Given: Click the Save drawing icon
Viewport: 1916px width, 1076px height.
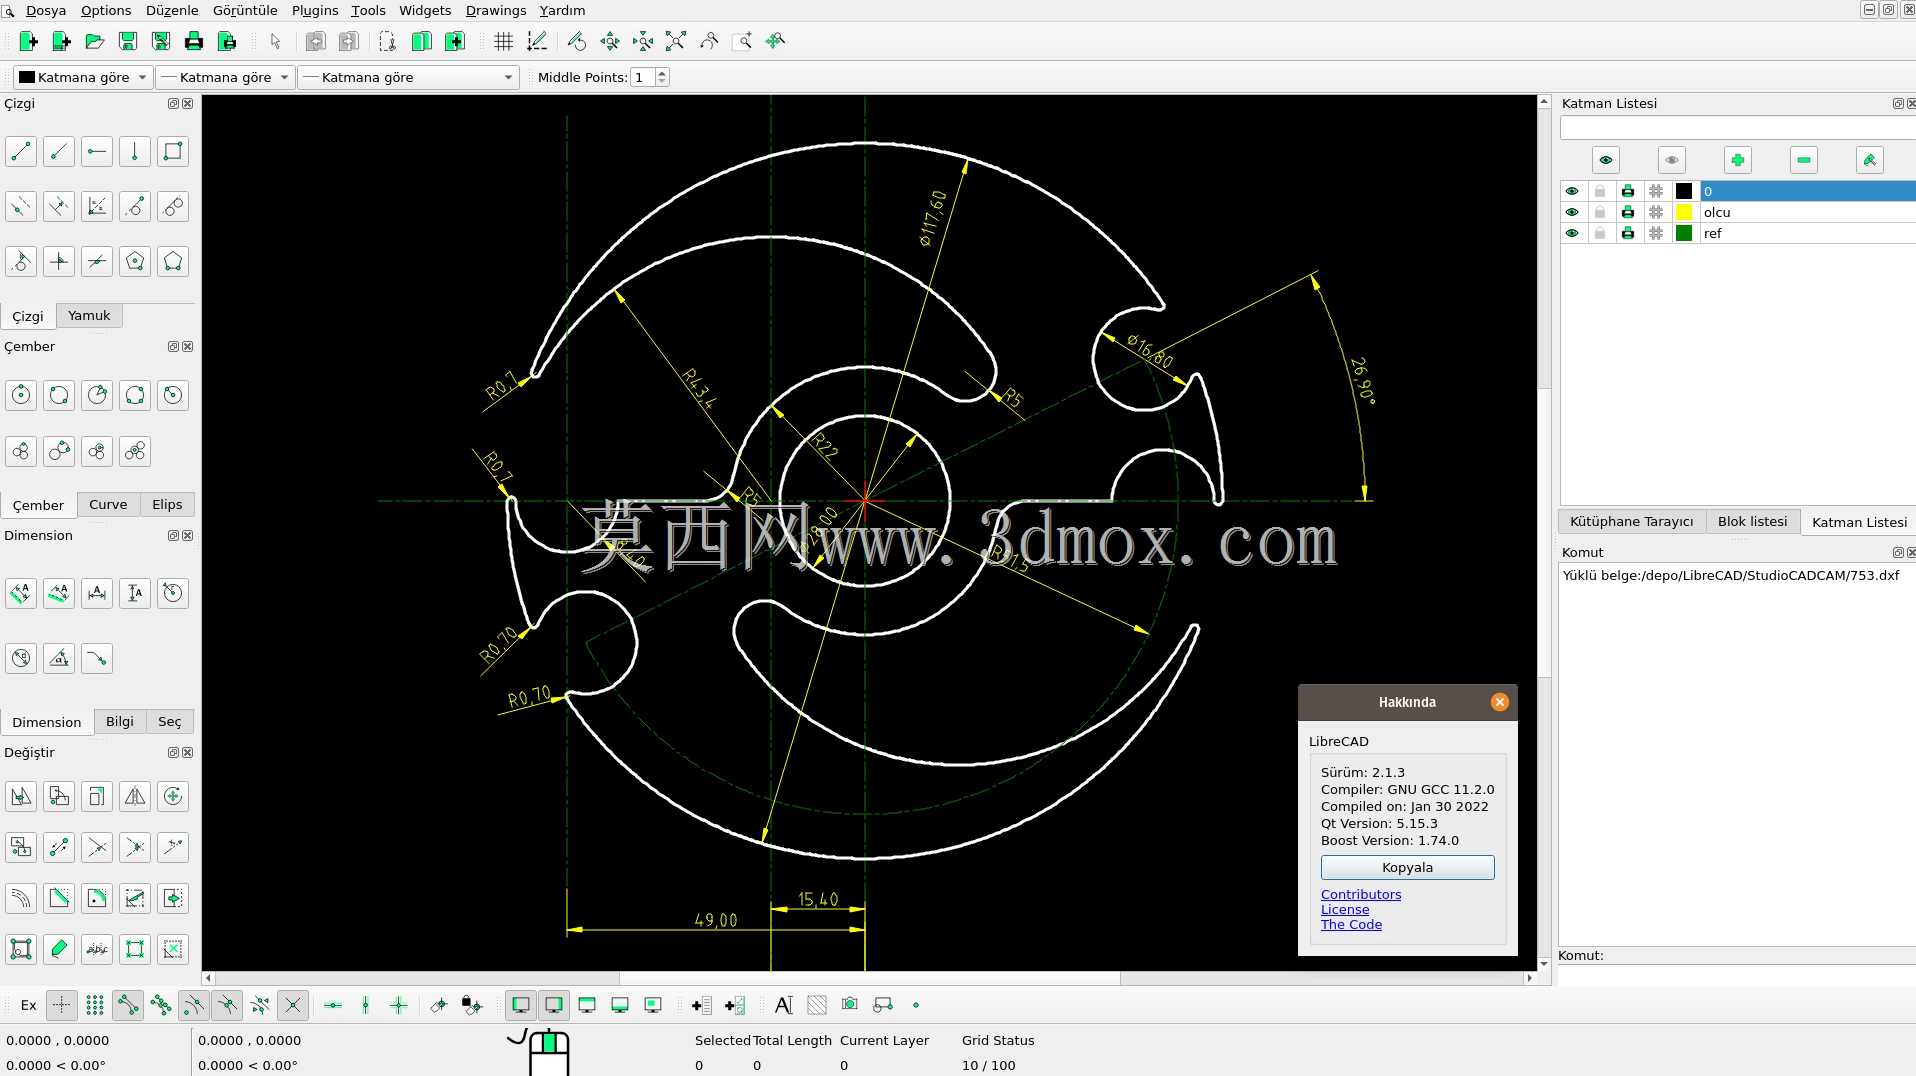Looking at the screenshot, I should [127, 41].
